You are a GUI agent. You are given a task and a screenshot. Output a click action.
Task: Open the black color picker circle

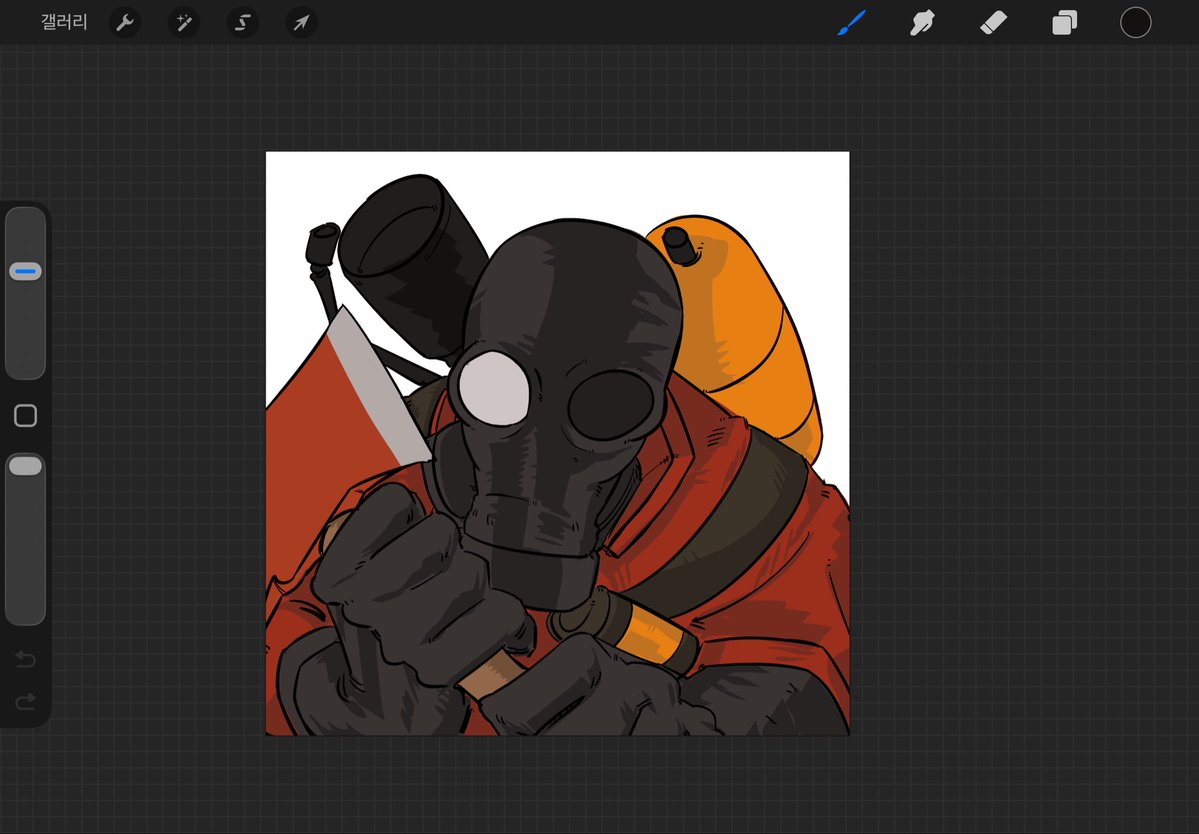1136,23
